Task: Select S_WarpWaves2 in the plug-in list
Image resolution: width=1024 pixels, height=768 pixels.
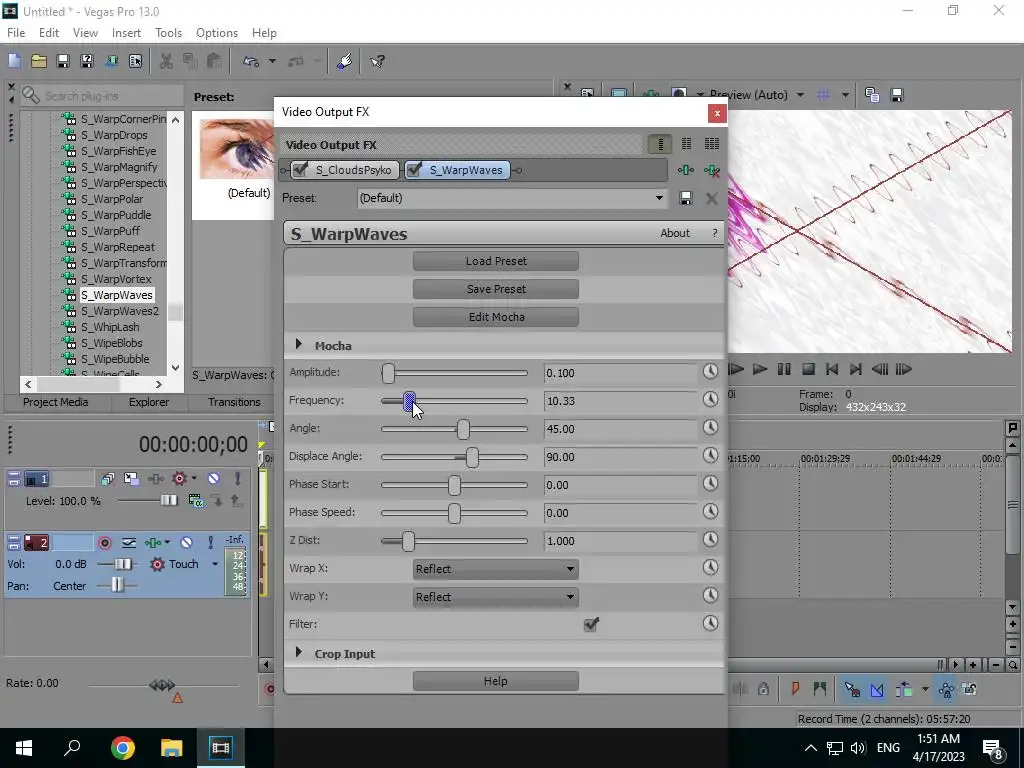Action: pos(120,311)
